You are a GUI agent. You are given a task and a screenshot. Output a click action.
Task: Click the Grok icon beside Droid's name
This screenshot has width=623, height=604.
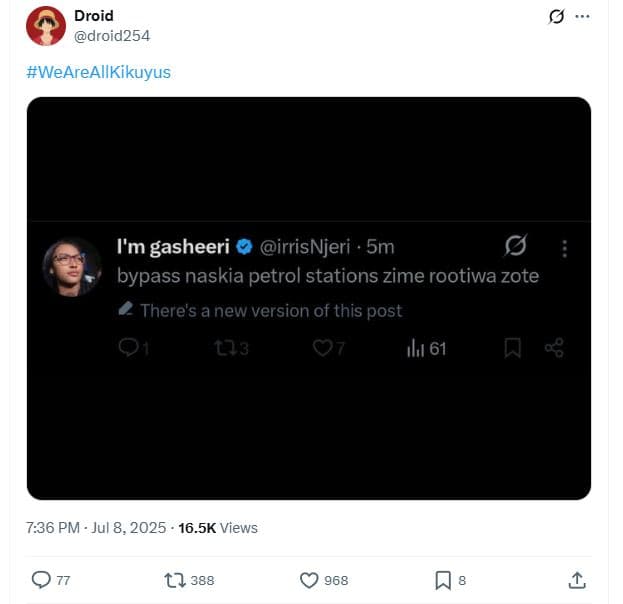(558, 17)
